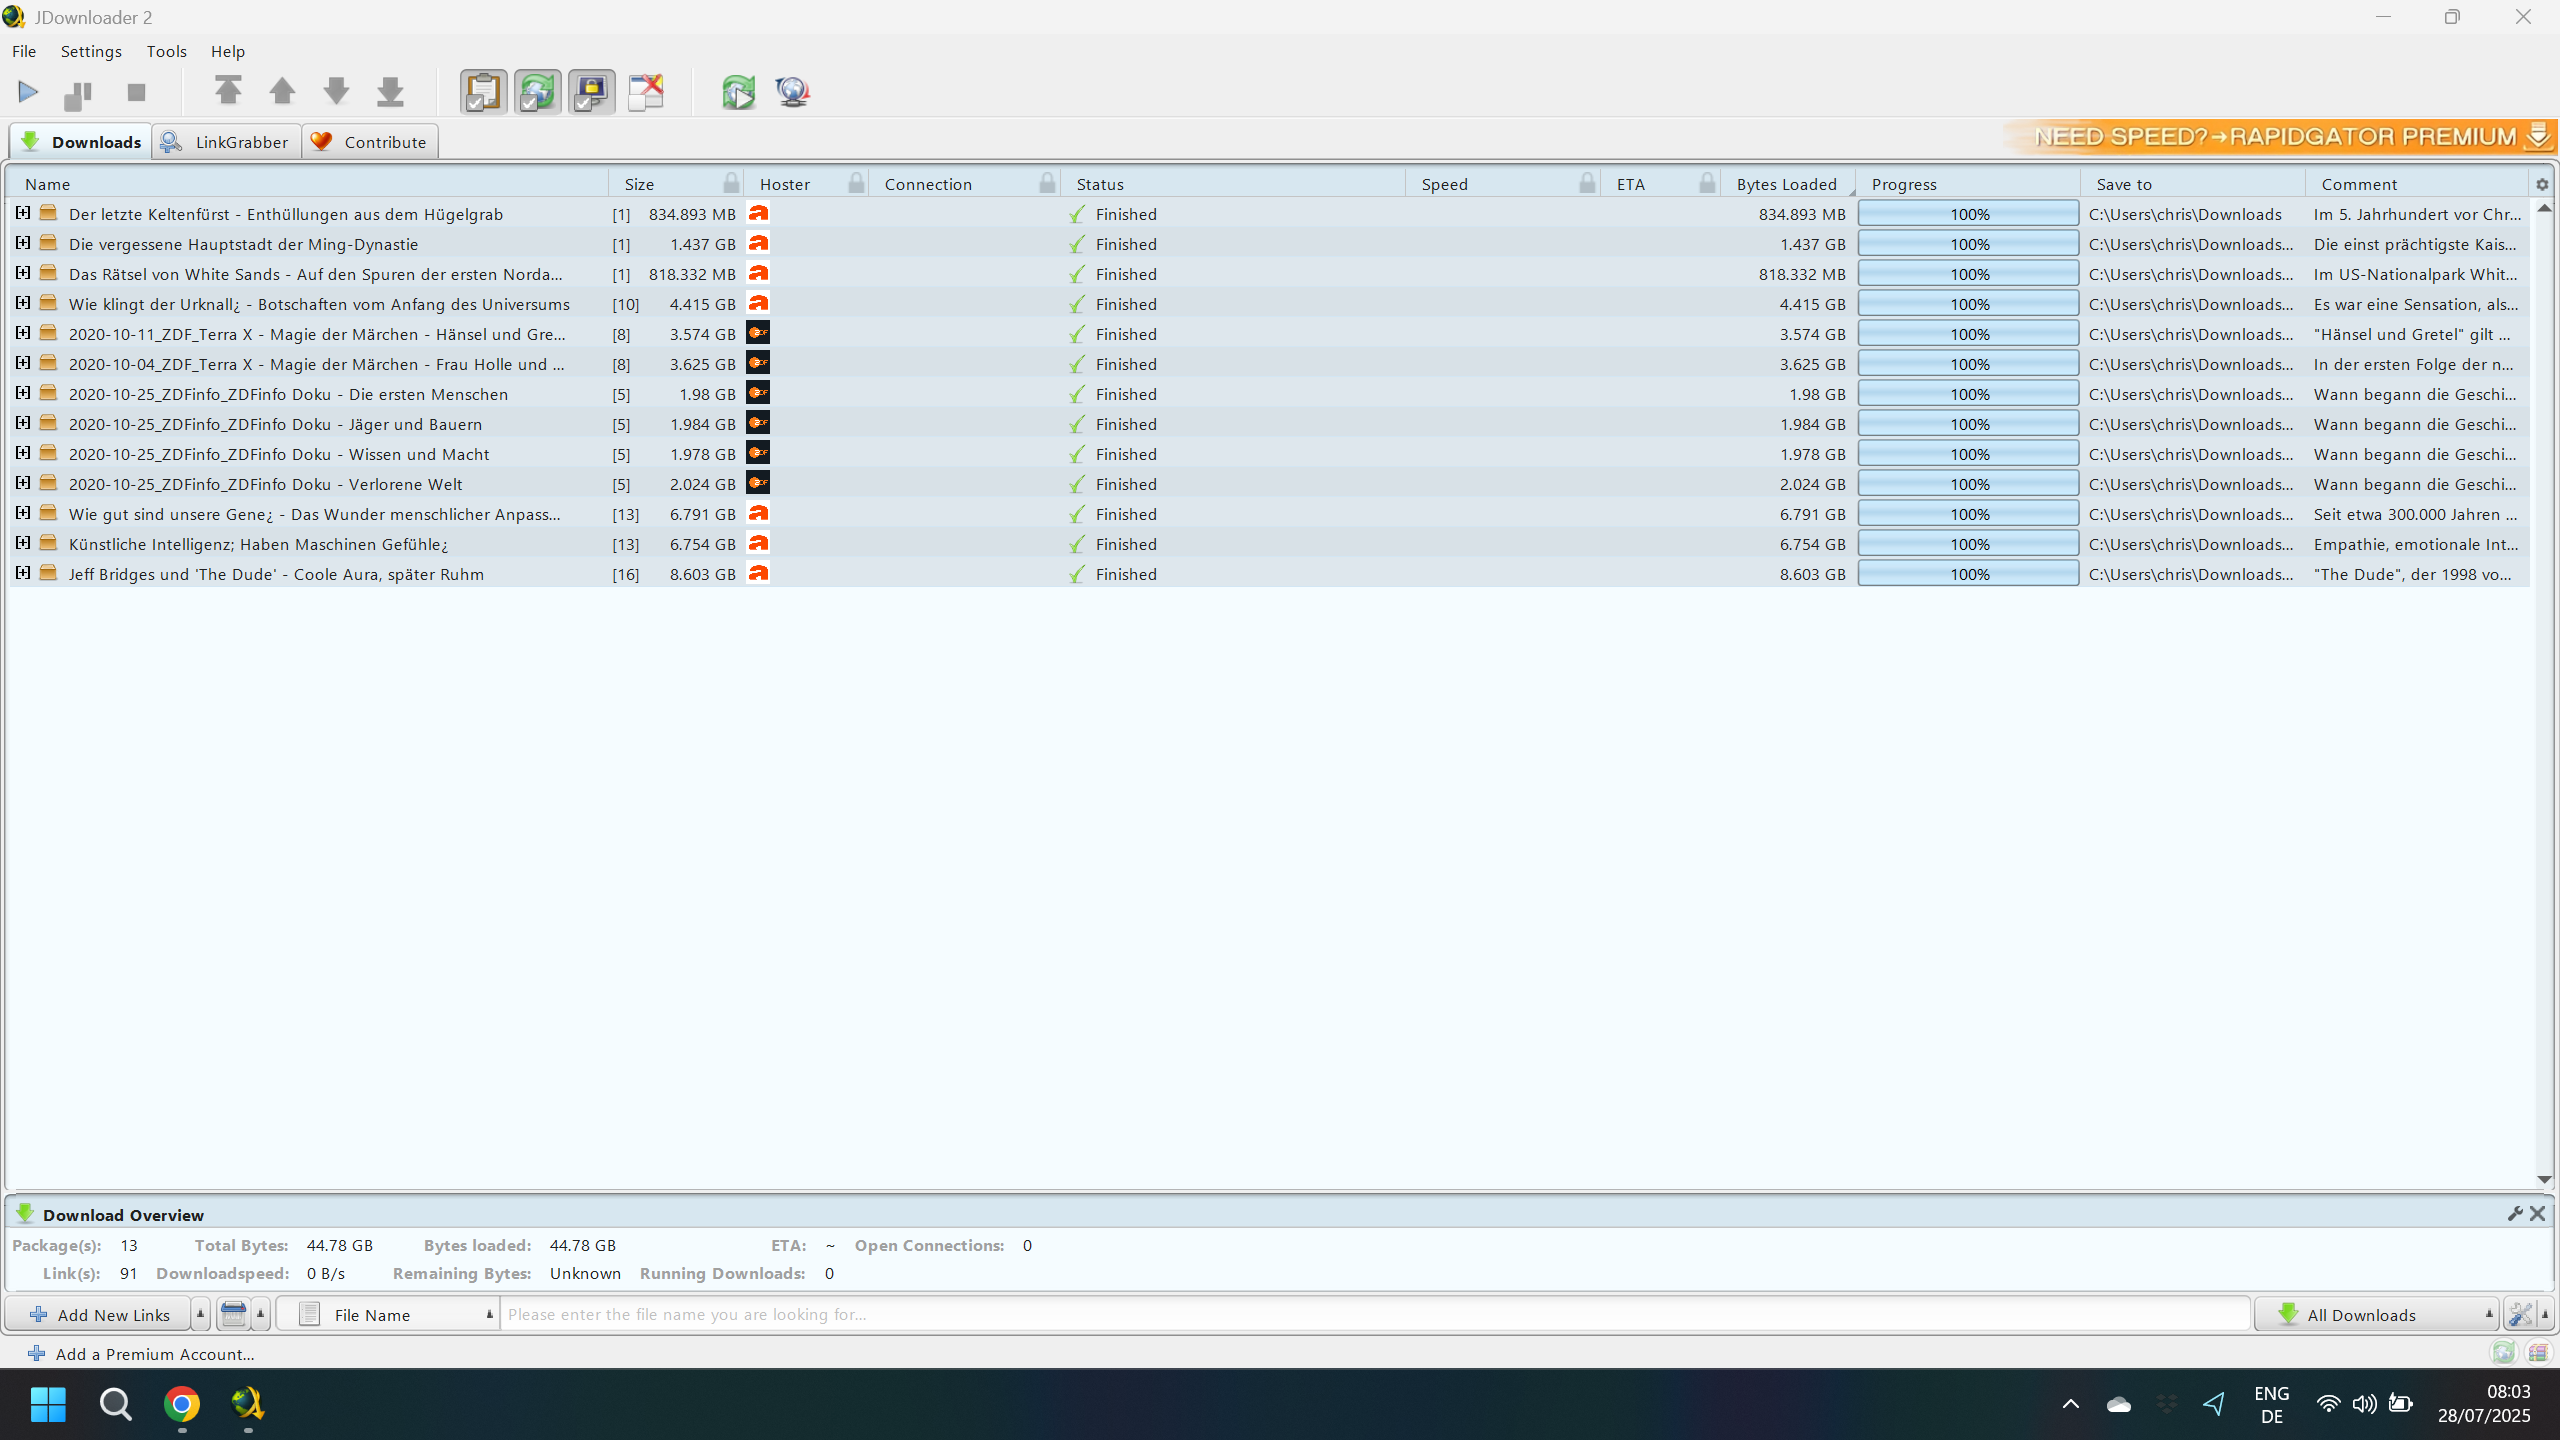Click progress bar of Künstliche Intelligenz package
Image resolution: width=2560 pixels, height=1440 pixels.
(x=1968, y=544)
